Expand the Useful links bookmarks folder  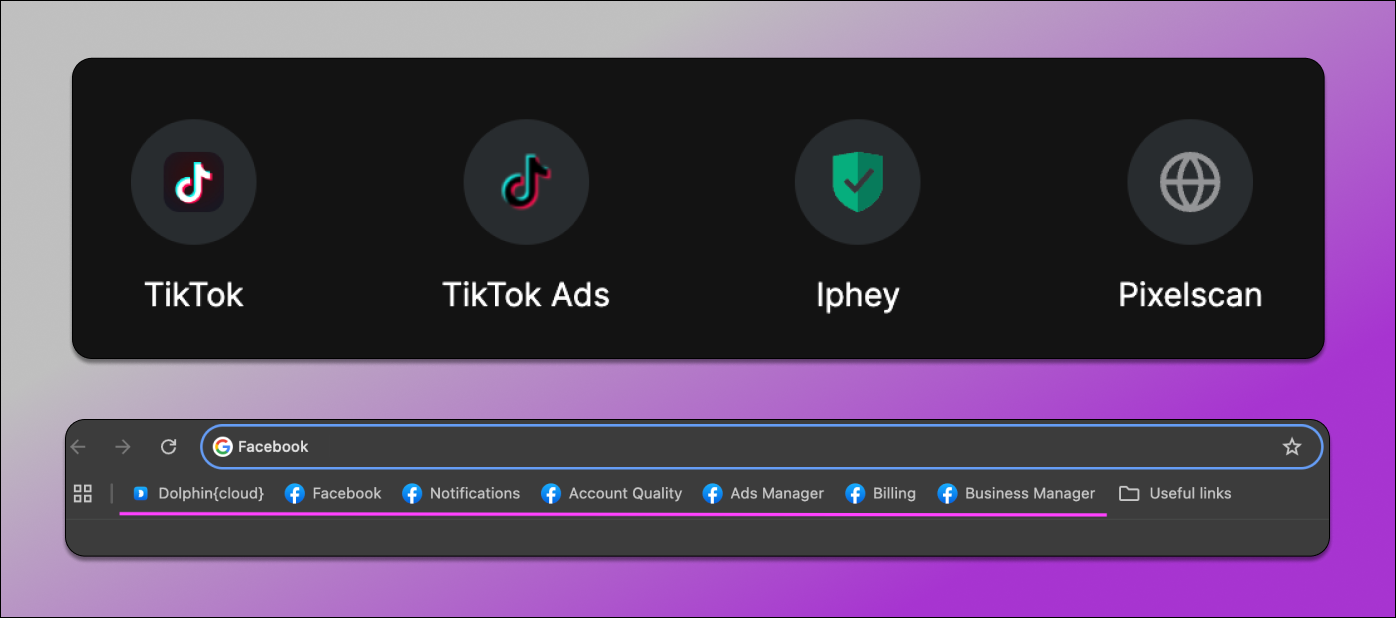1175,493
